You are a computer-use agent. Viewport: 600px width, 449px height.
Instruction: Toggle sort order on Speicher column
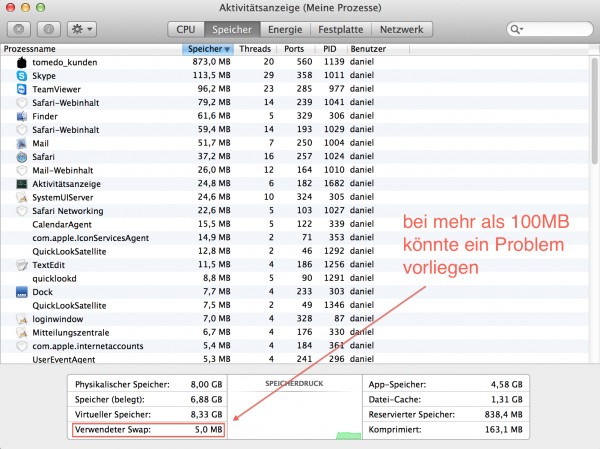tap(208, 49)
